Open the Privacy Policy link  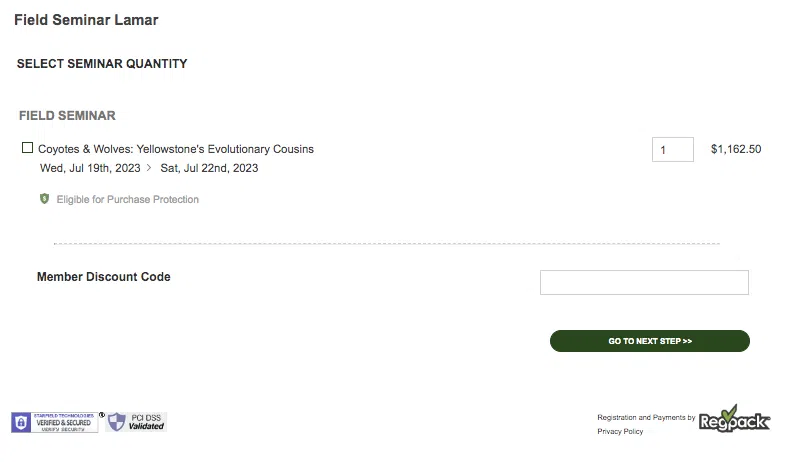tap(620, 432)
